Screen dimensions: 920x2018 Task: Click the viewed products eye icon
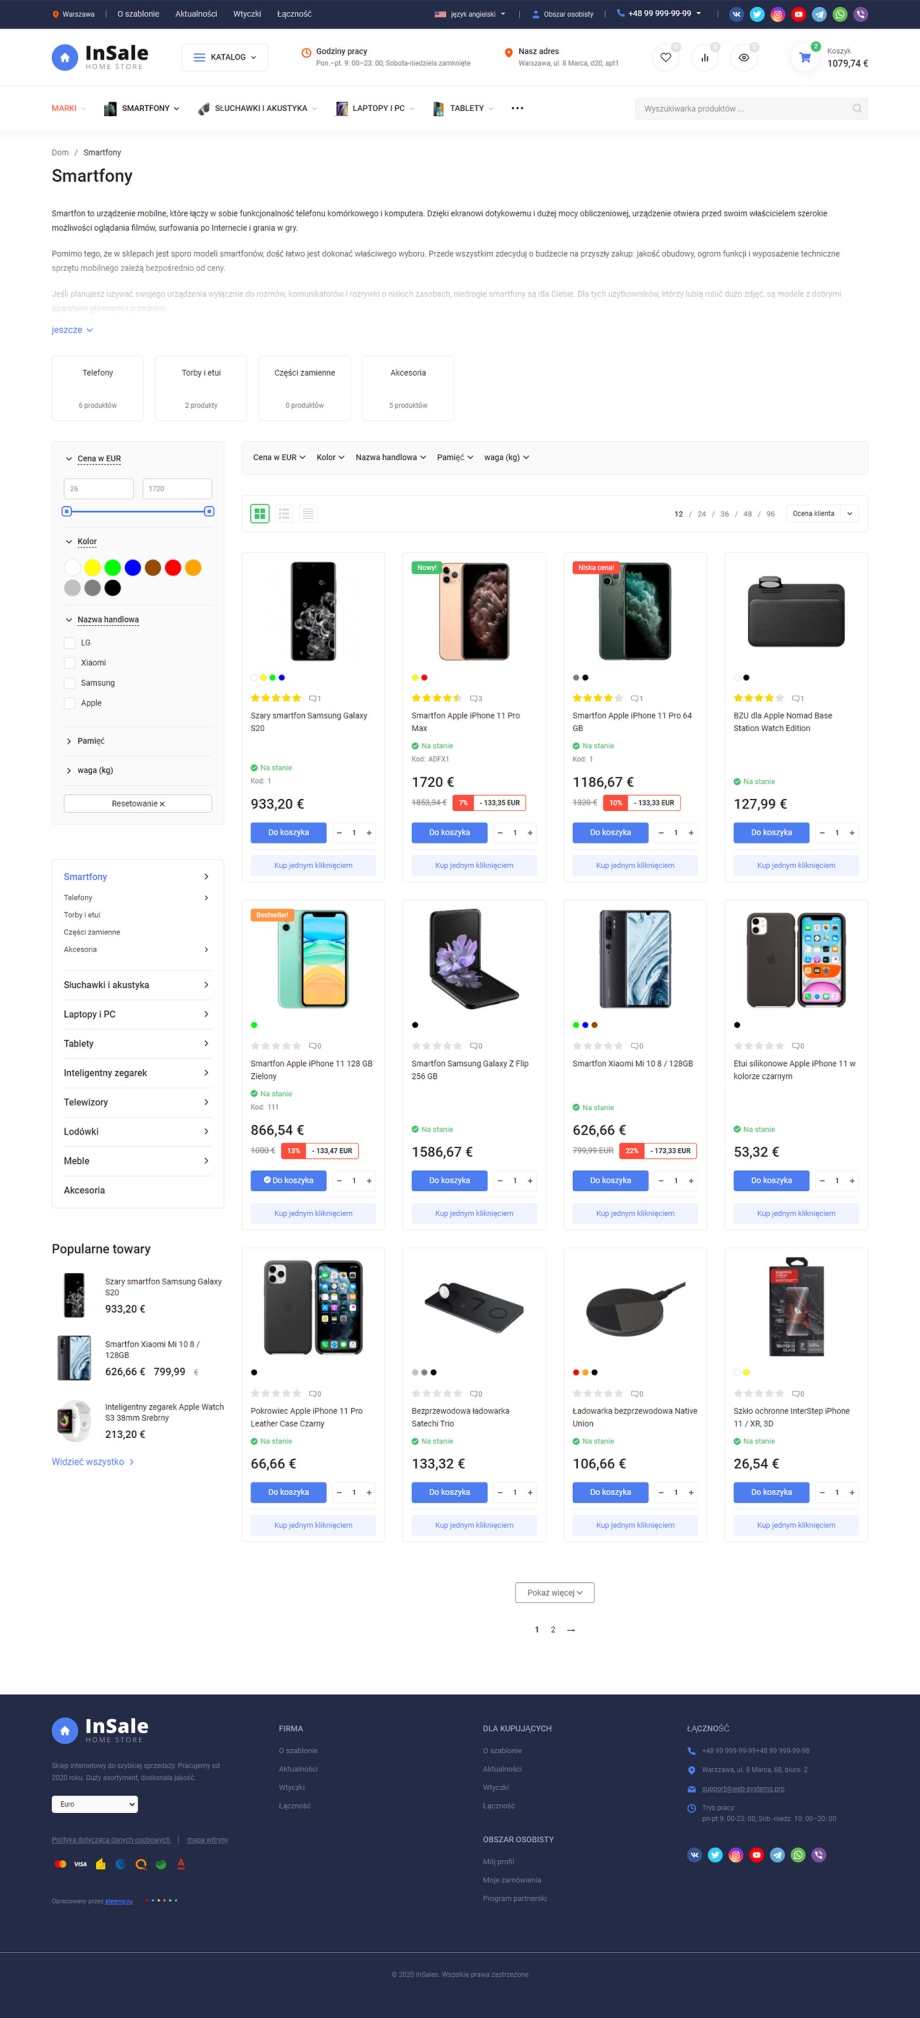744,58
